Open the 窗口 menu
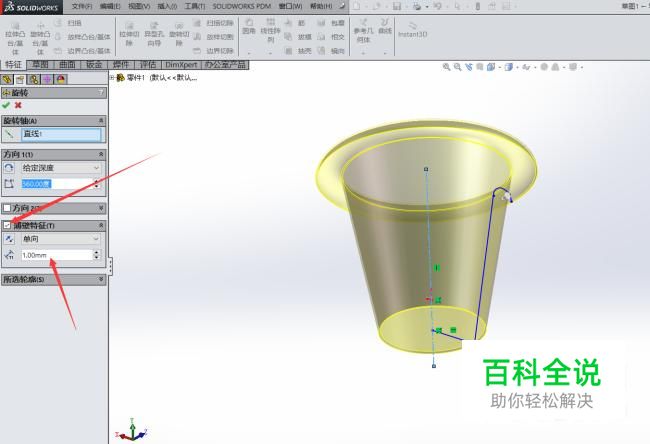 291,6
